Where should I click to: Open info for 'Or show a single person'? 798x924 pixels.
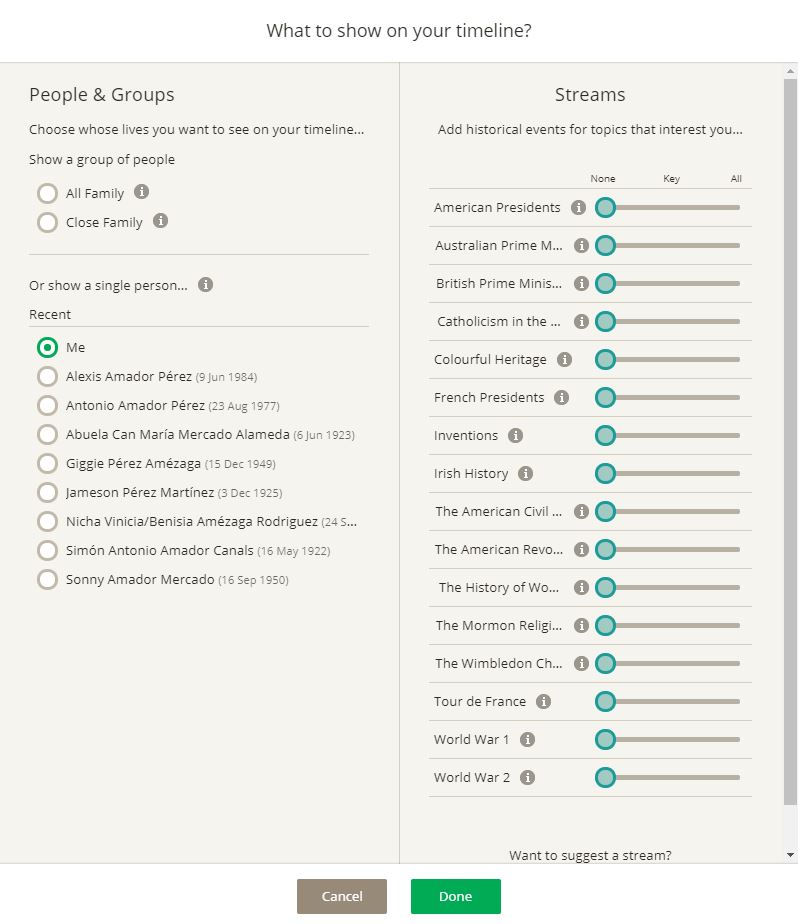[205, 285]
